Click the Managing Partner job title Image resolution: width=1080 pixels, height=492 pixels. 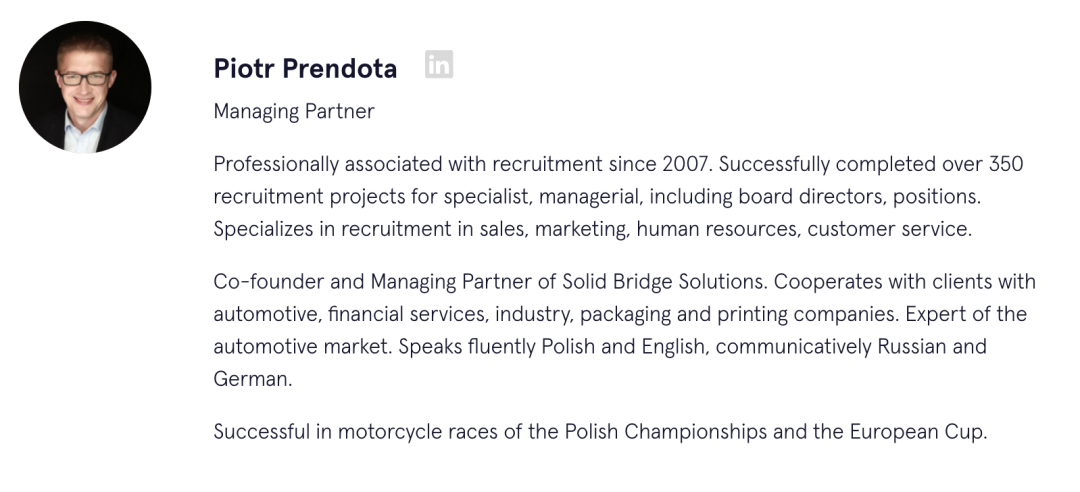294,111
